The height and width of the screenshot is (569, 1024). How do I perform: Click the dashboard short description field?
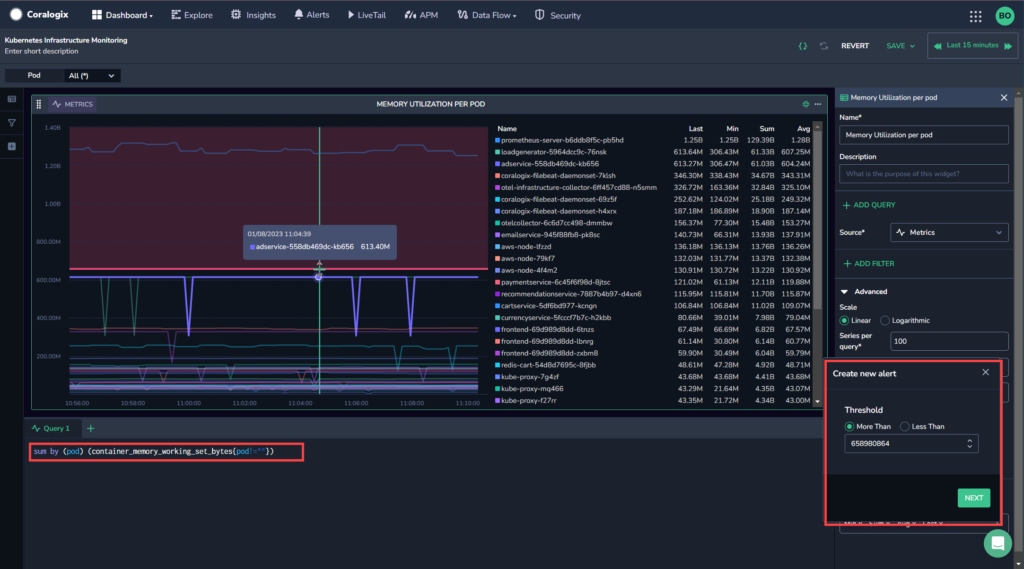tap(41, 51)
